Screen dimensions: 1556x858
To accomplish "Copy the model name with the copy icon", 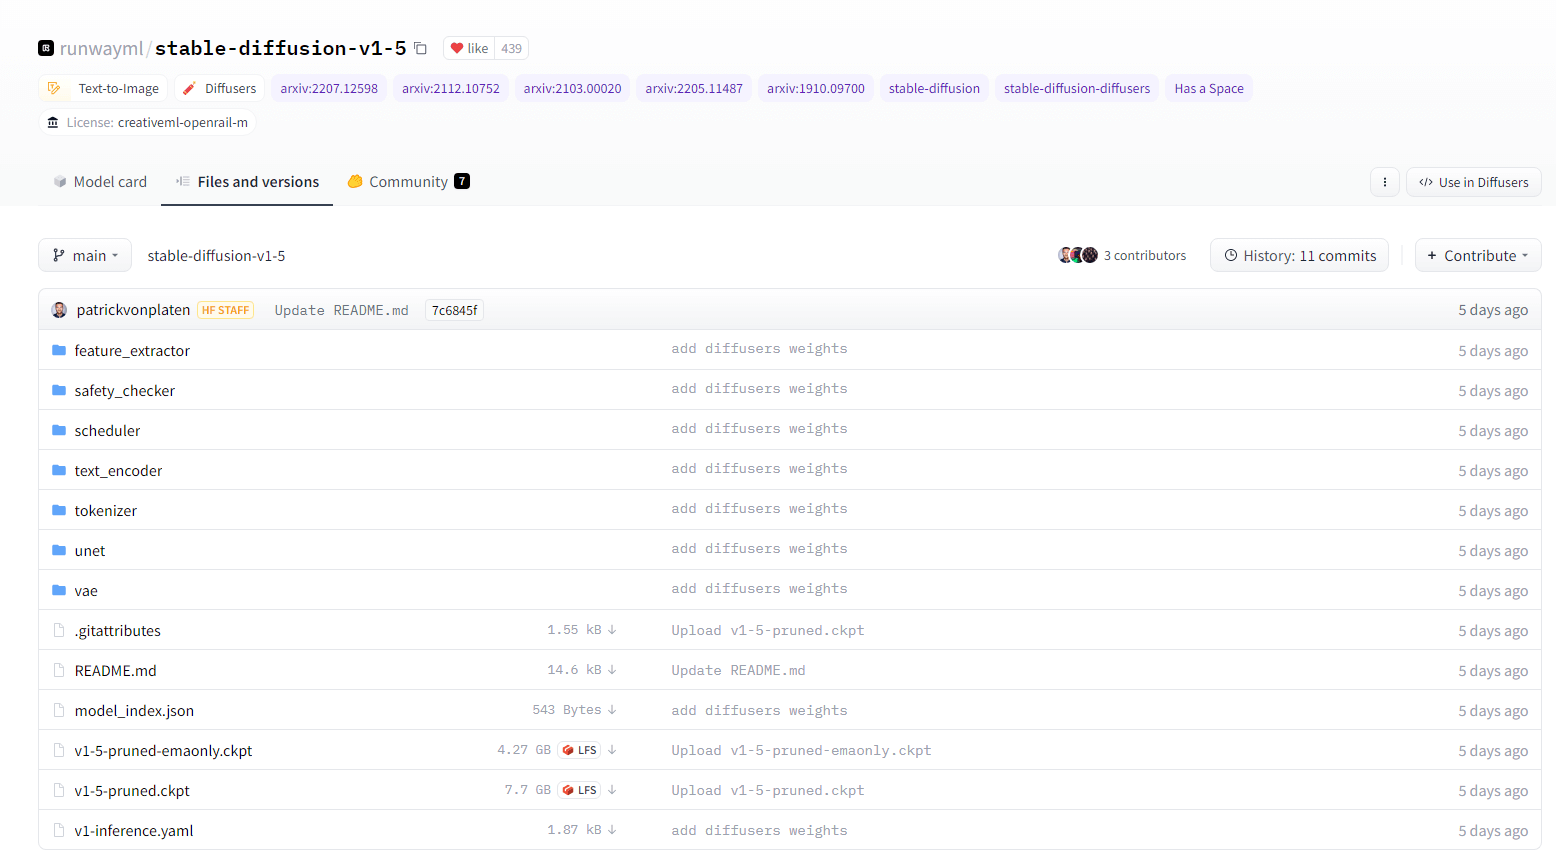I will pyautogui.click(x=421, y=48).
